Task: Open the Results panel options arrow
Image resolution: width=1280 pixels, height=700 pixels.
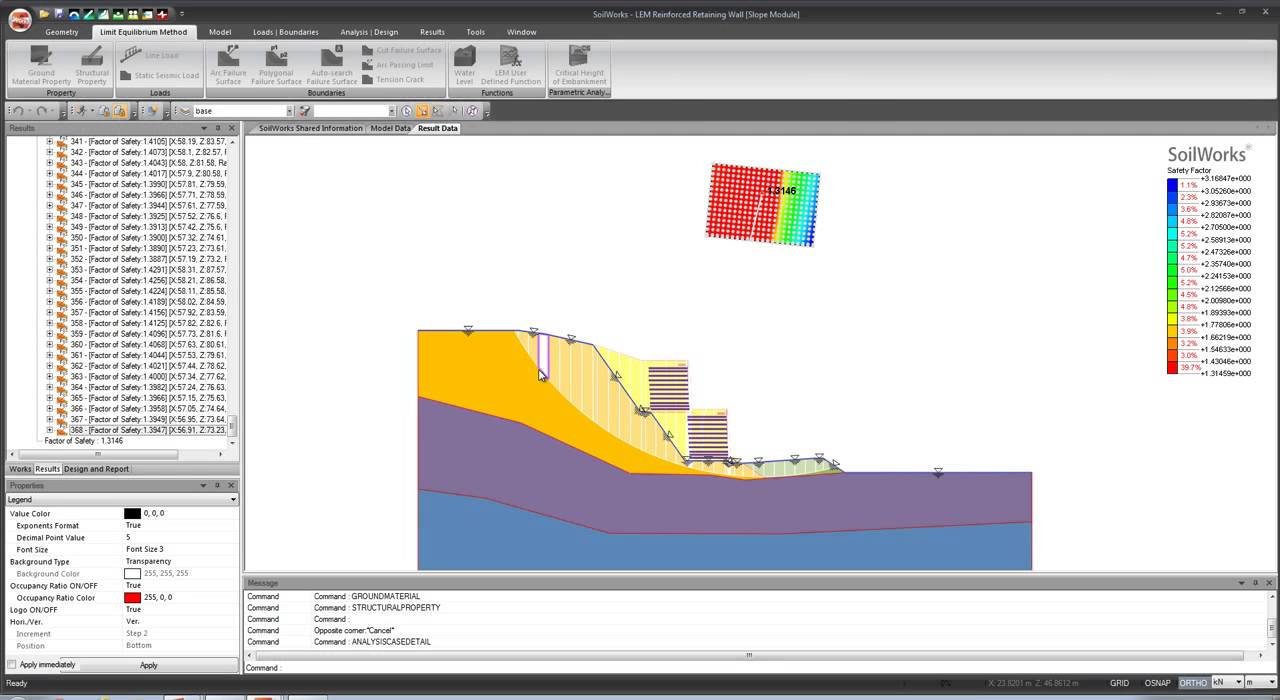Action: pos(204,128)
